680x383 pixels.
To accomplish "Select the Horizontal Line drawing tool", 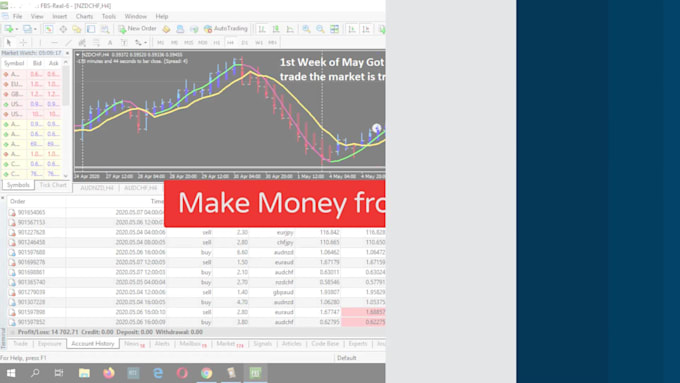I will tap(54, 43).
